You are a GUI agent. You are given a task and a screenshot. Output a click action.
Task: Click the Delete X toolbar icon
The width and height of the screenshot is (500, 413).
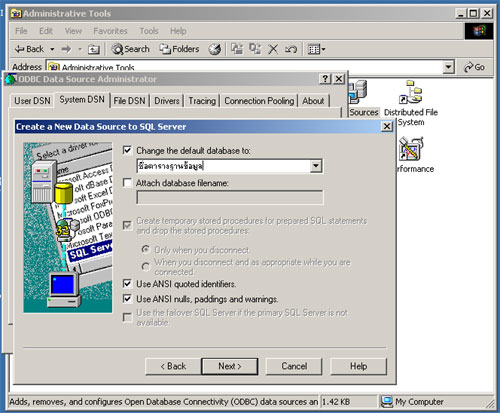(x=273, y=49)
